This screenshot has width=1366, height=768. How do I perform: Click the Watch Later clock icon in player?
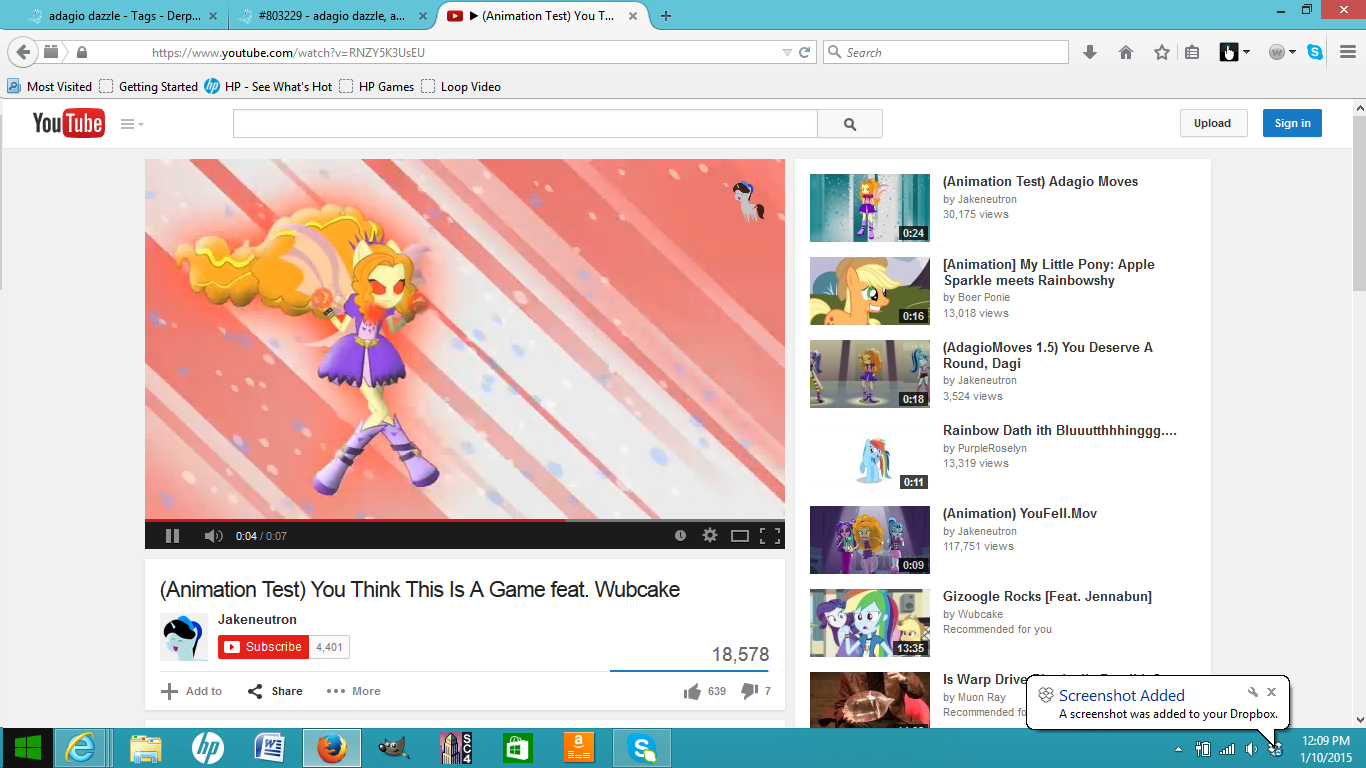(x=680, y=535)
